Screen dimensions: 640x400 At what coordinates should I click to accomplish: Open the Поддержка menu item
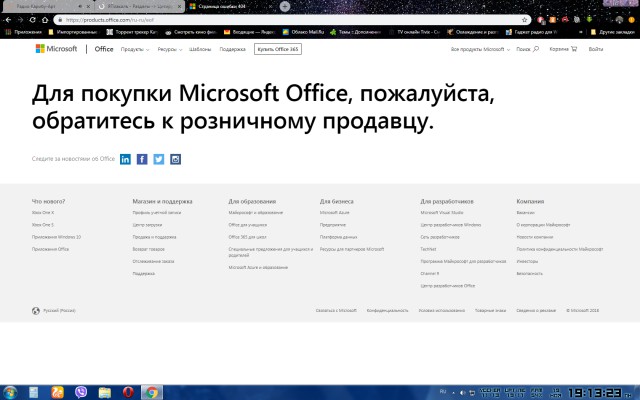coord(233,49)
